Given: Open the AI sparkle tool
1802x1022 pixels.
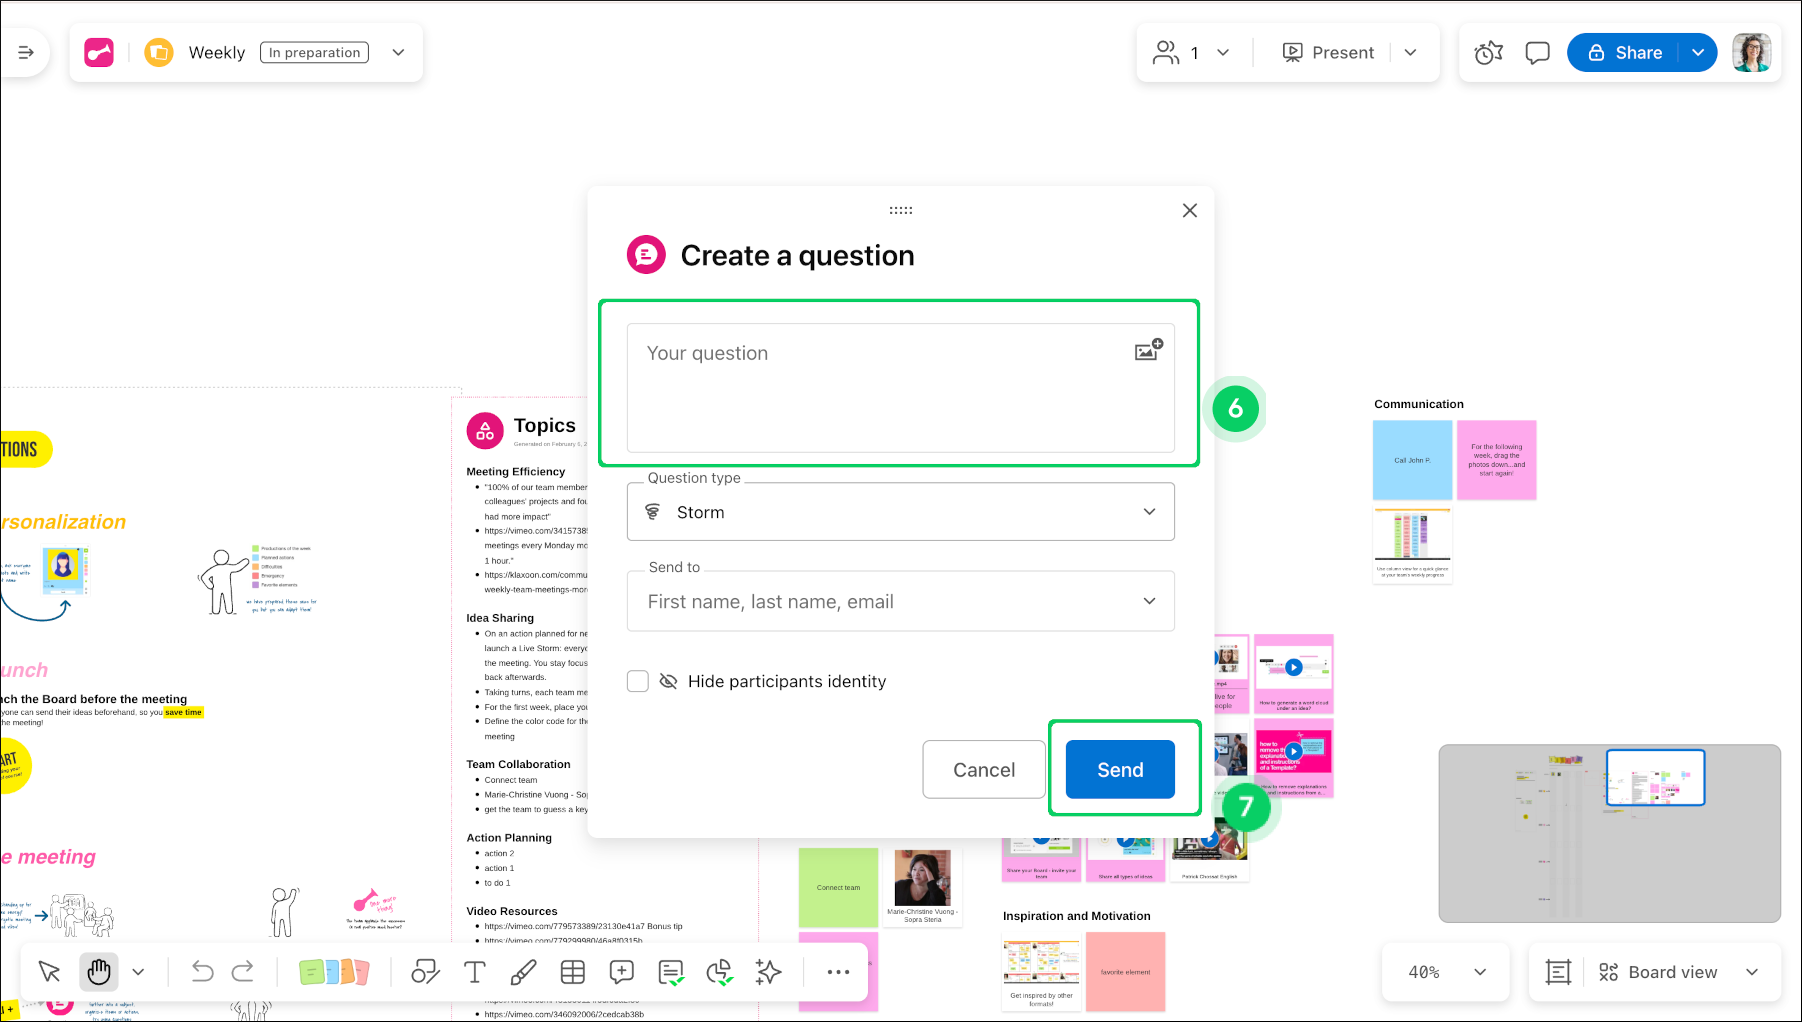Looking at the screenshot, I should tap(768, 972).
